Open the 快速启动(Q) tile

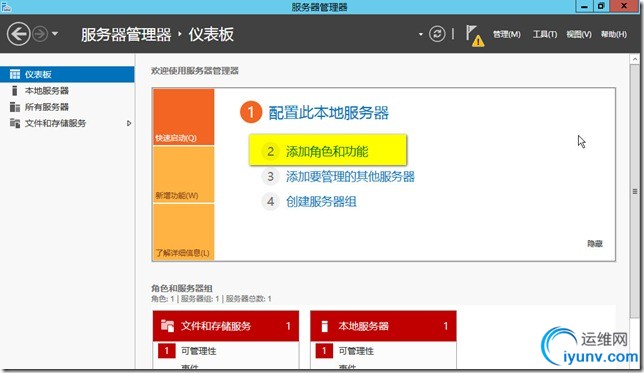184,117
